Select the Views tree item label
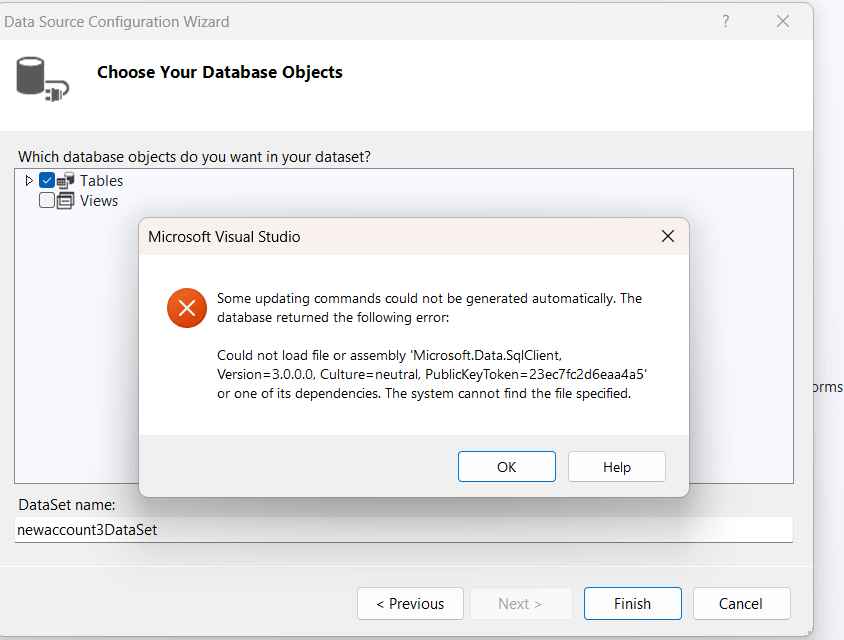Image resolution: width=844 pixels, height=640 pixels. 98,200
